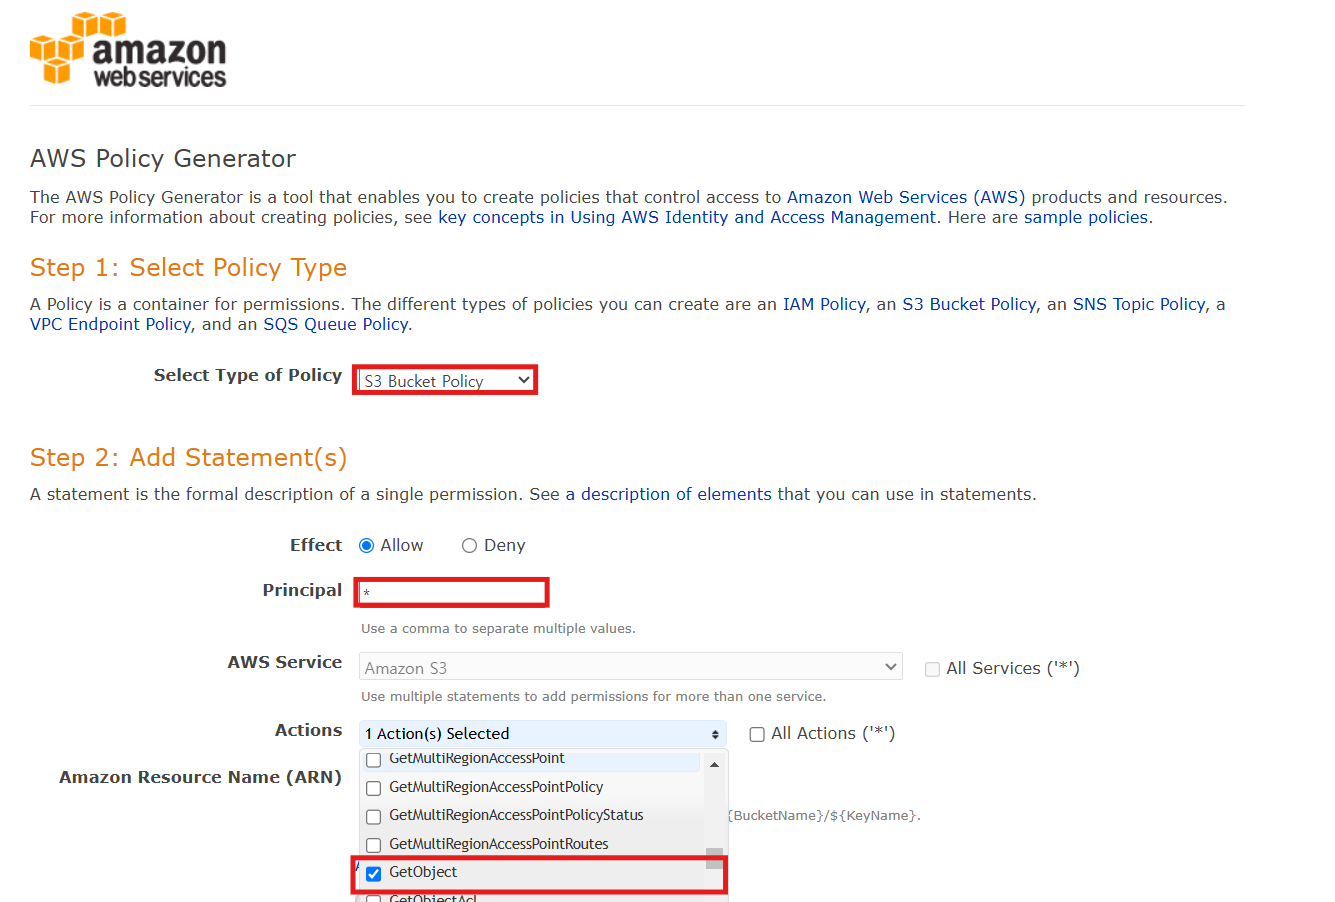Click the GetObject action label text
1335x902 pixels.
pos(423,872)
